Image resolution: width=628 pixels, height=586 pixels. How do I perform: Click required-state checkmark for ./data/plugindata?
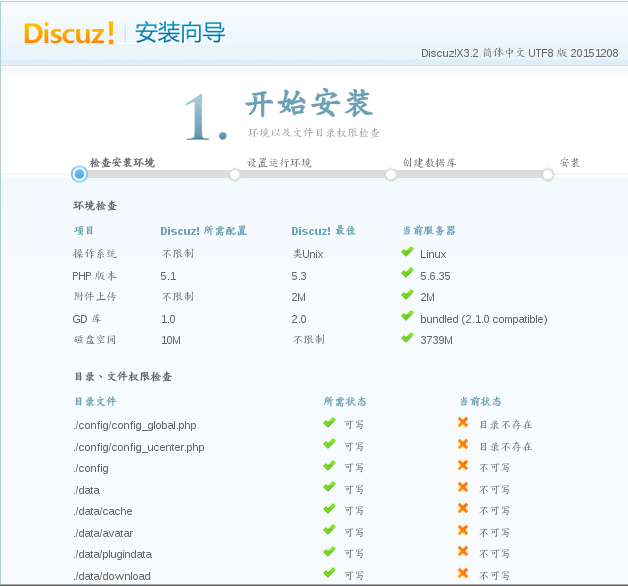click(x=329, y=552)
